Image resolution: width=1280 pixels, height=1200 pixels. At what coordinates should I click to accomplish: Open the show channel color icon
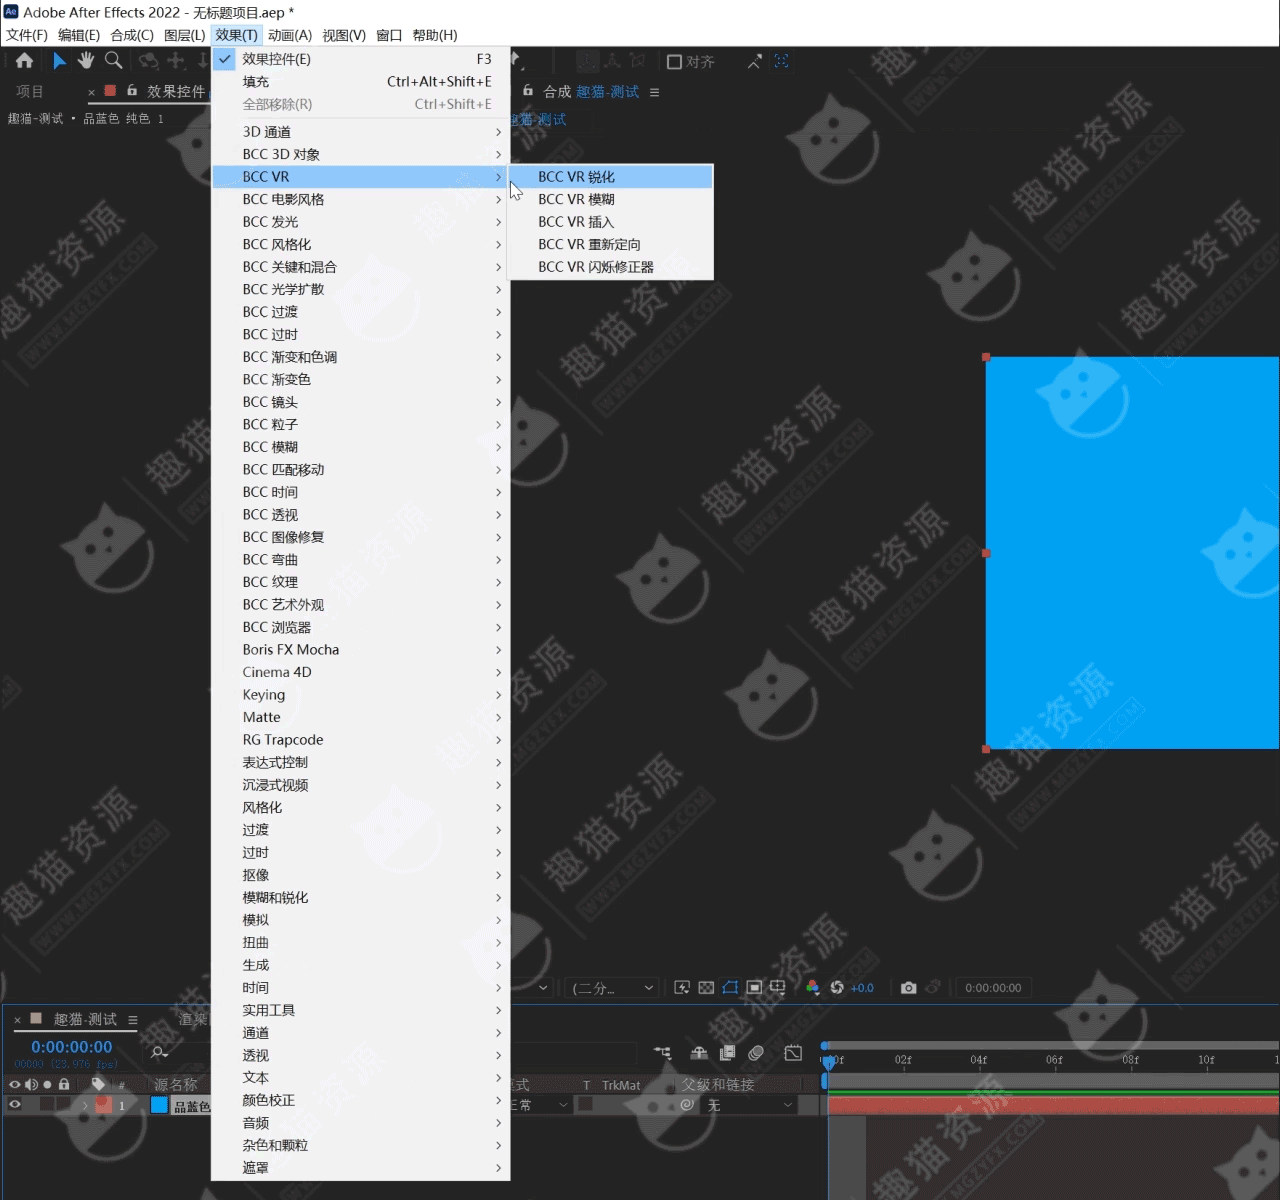[x=812, y=988]
